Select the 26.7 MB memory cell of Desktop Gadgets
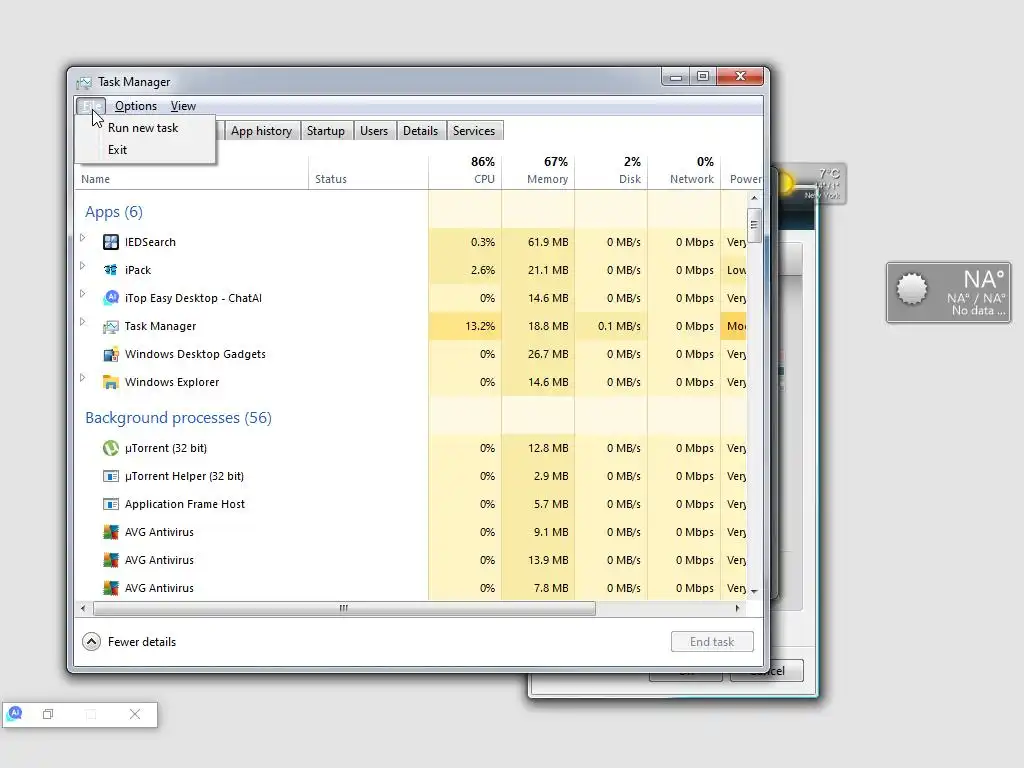 click(538, 355)
